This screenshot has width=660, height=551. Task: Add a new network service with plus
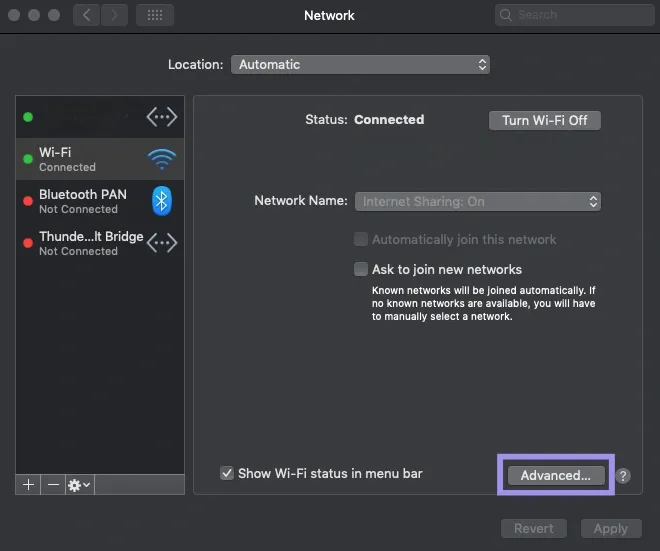[28, 484]
